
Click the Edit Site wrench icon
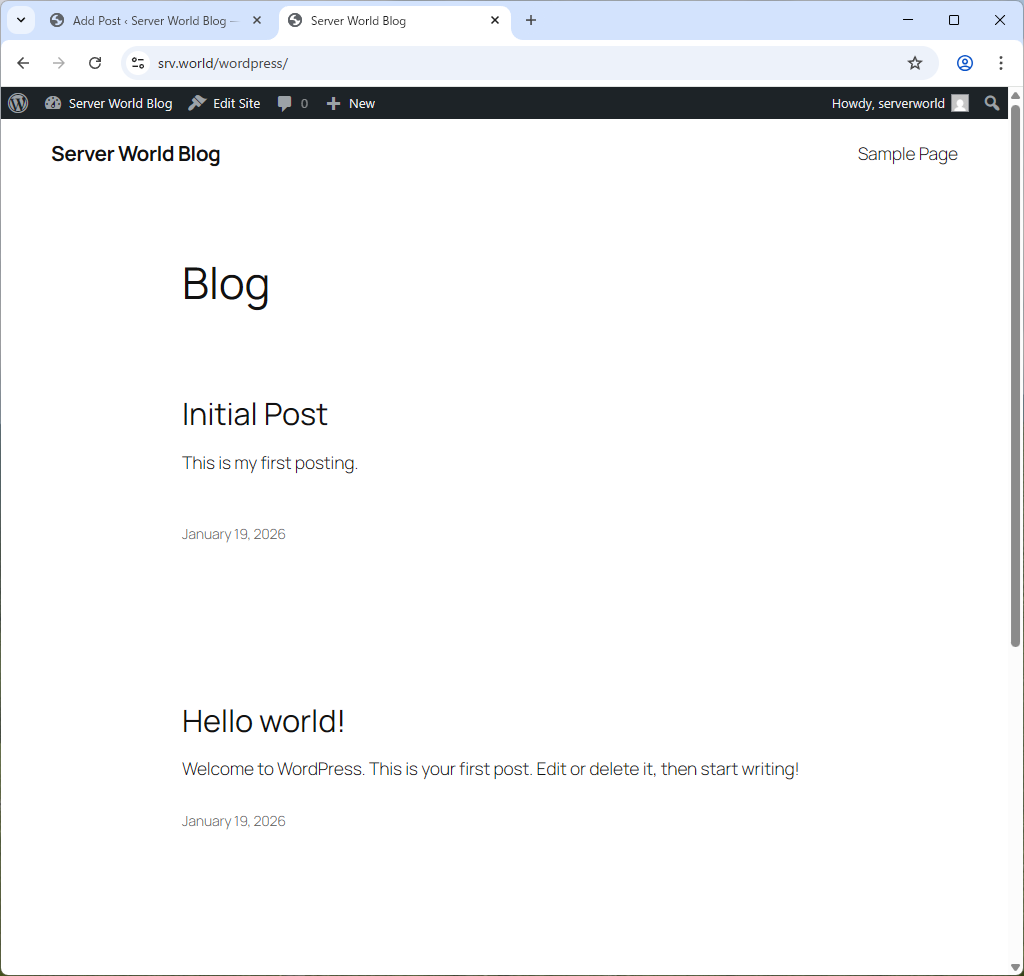click(x=196, y=103)
